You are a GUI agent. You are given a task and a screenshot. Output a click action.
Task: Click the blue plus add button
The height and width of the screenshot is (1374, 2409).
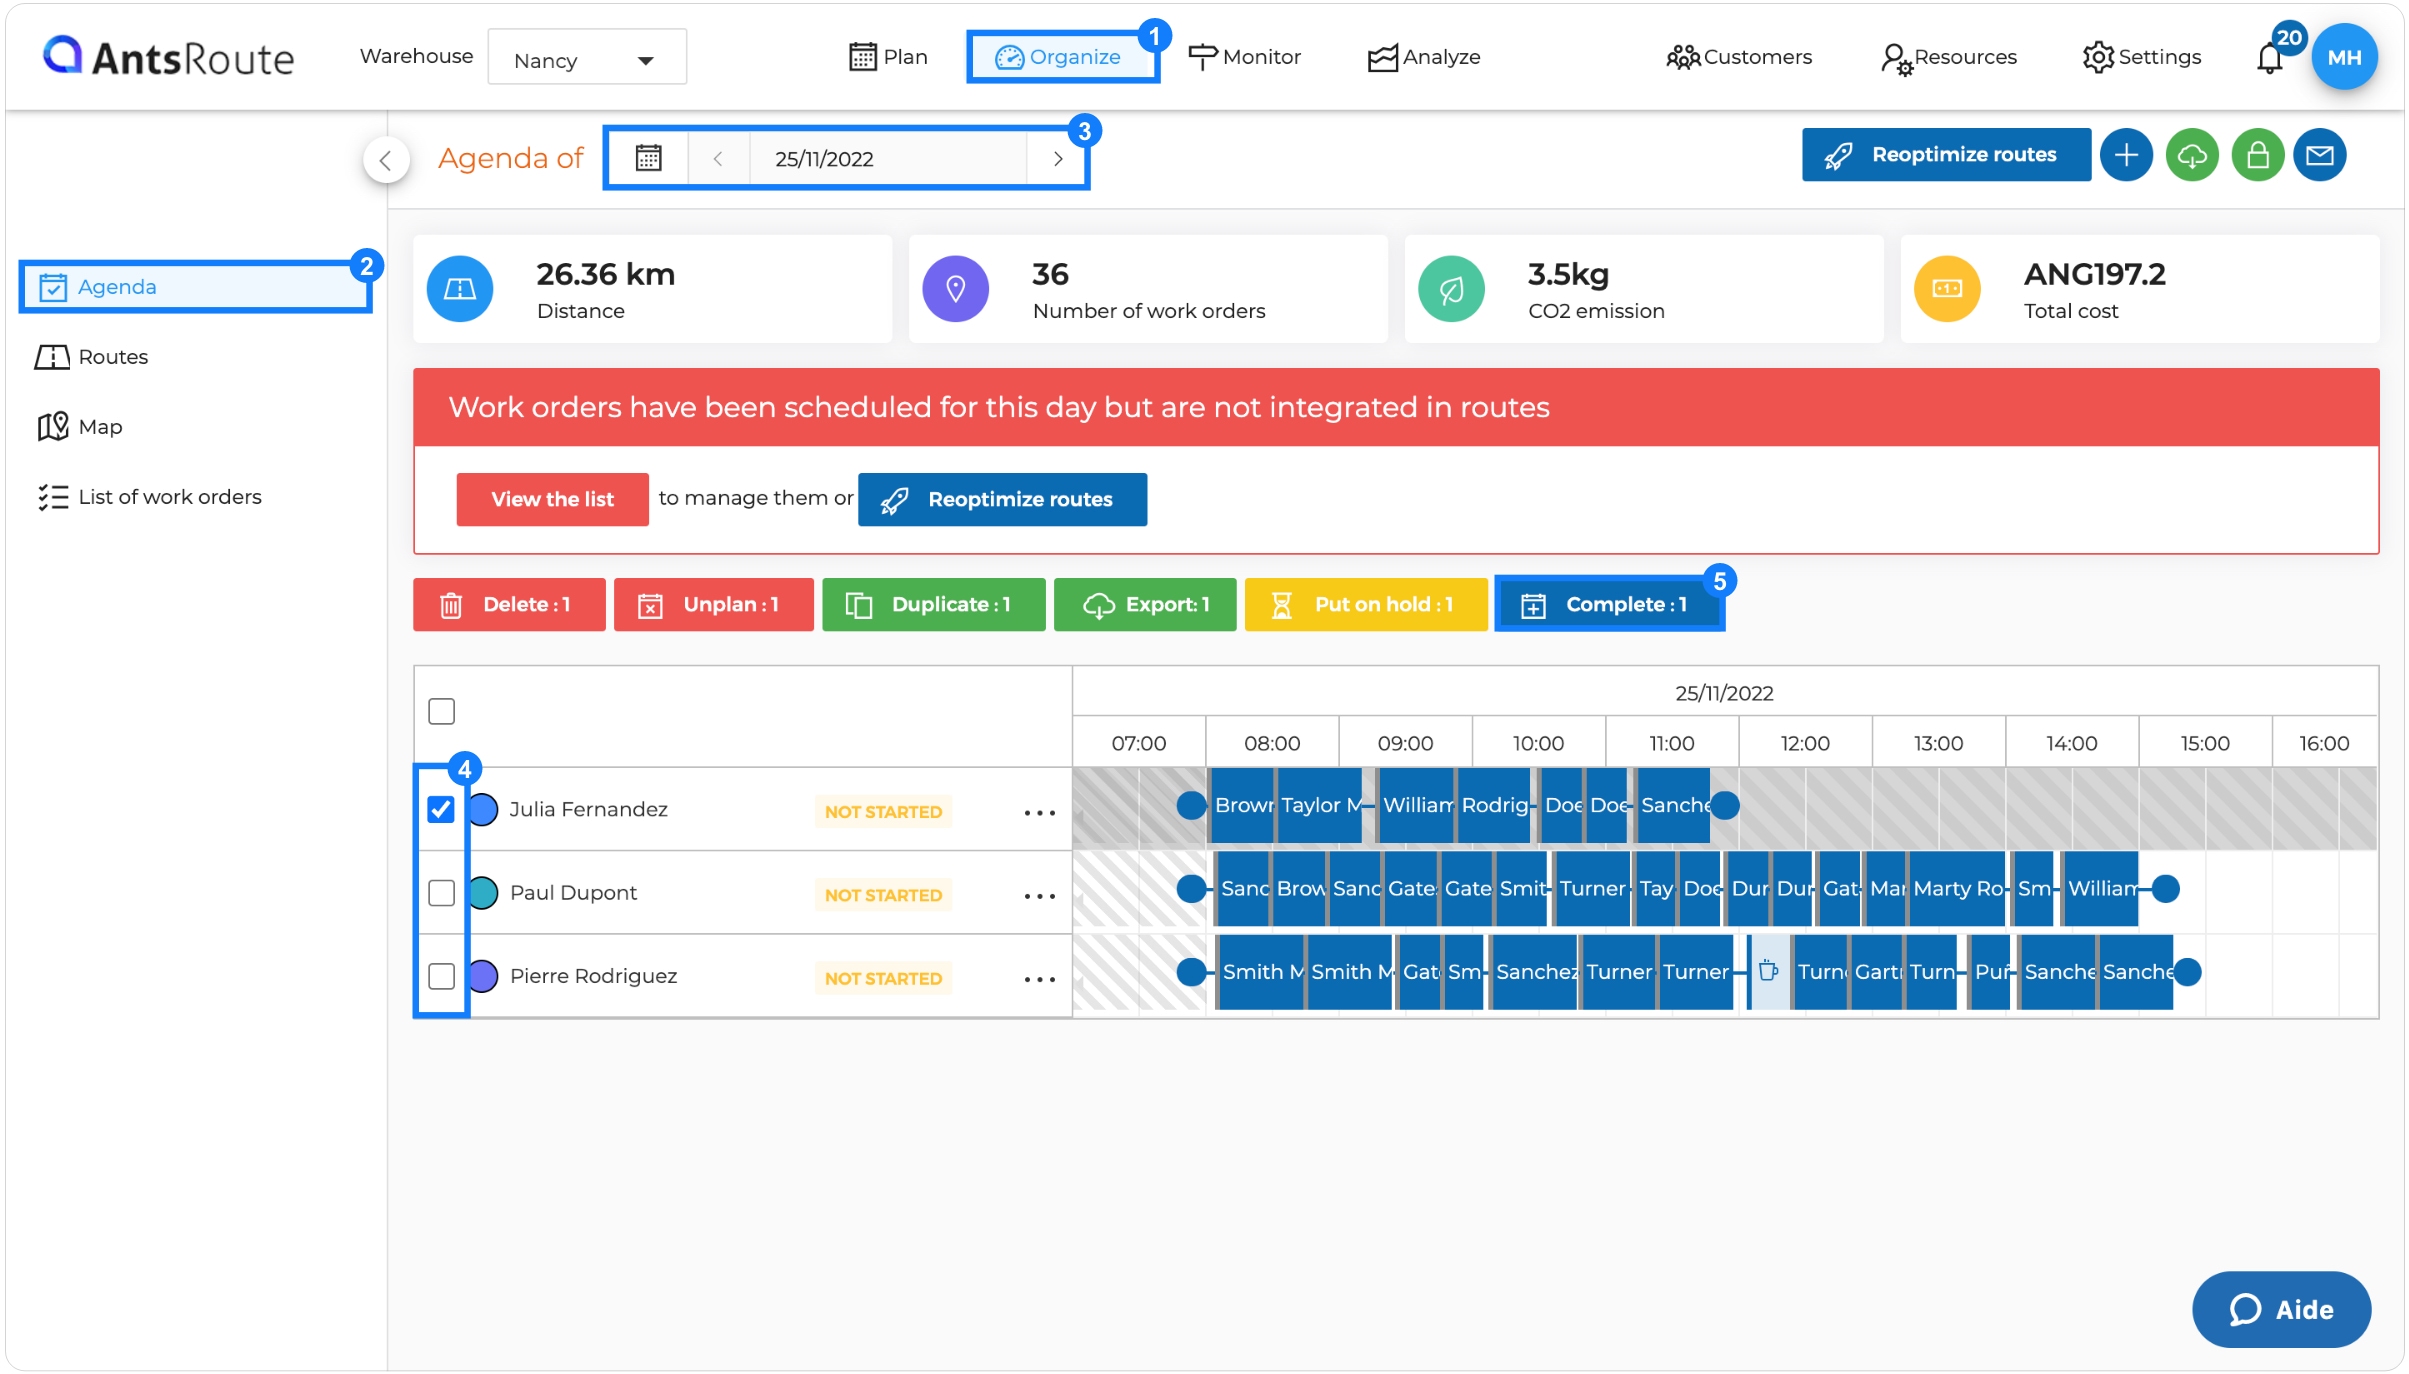pyautogui.click(x=2126, y=155)
